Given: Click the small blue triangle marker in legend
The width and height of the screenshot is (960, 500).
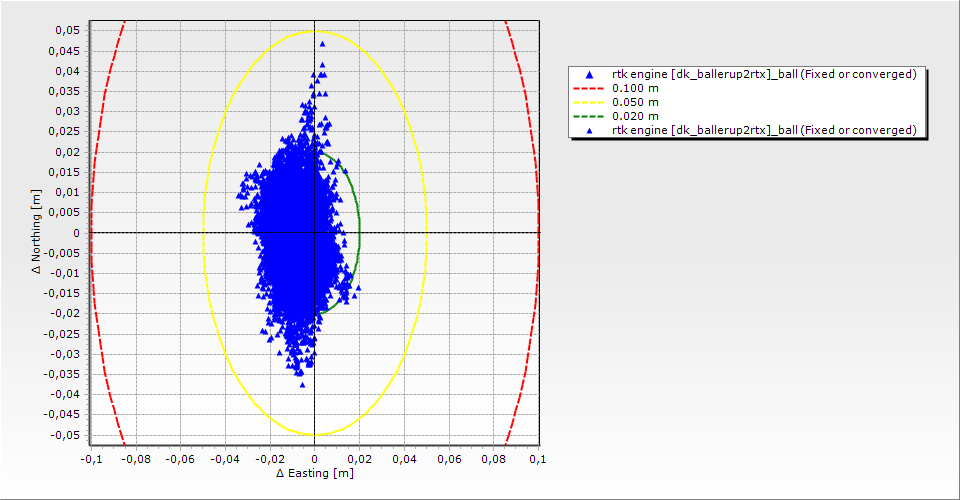Looking at the screenshot, I should click(590, 130).
